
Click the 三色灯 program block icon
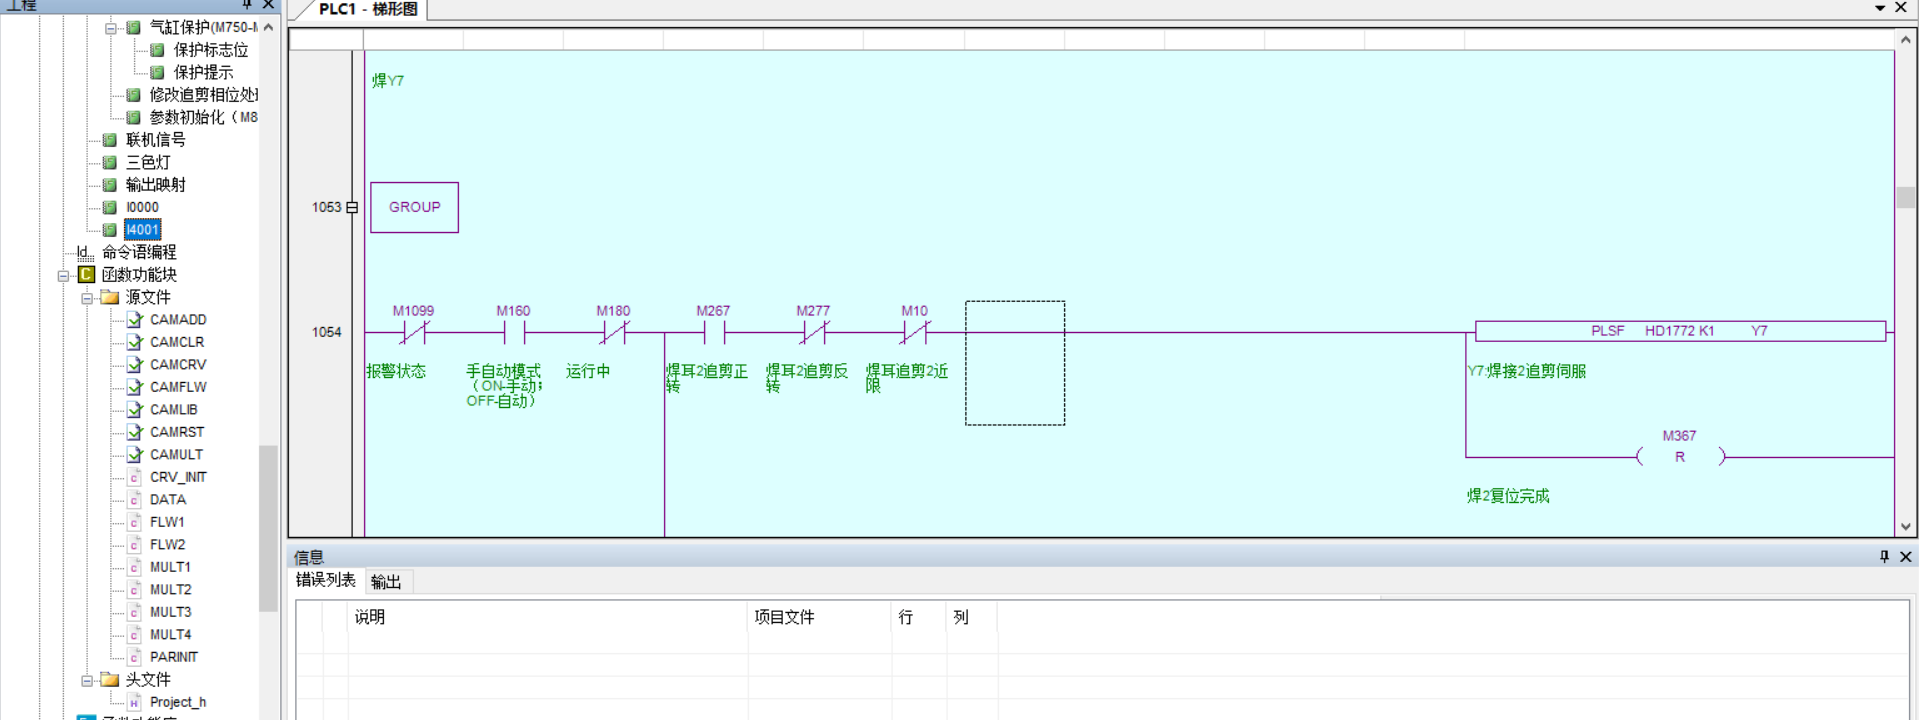110,162
